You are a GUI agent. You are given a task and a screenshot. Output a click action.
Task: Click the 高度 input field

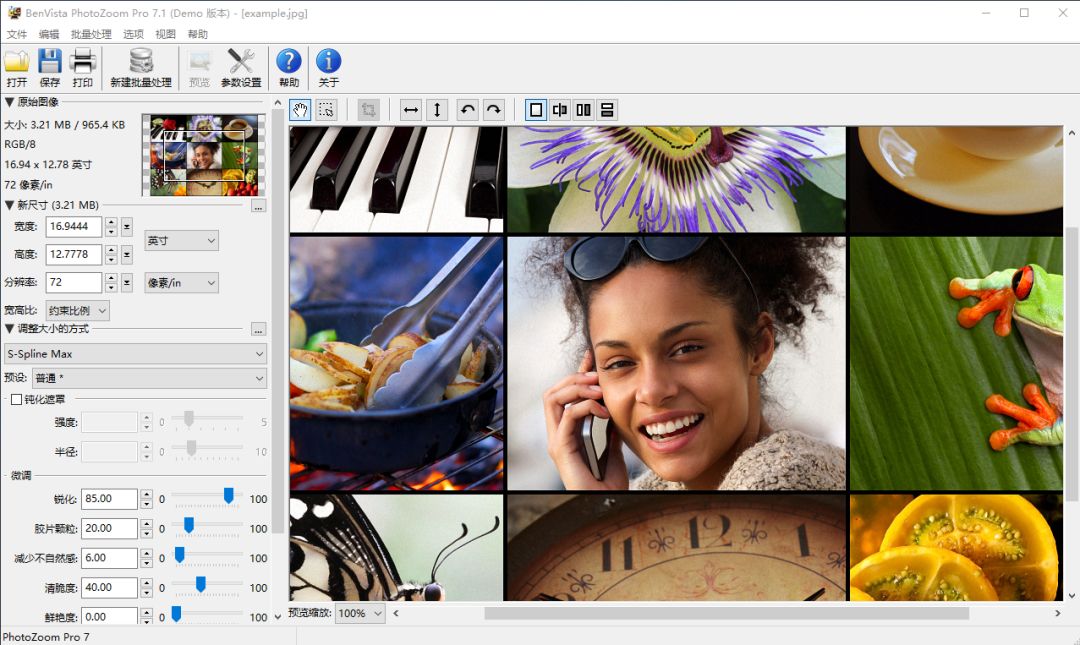point(74,254)
